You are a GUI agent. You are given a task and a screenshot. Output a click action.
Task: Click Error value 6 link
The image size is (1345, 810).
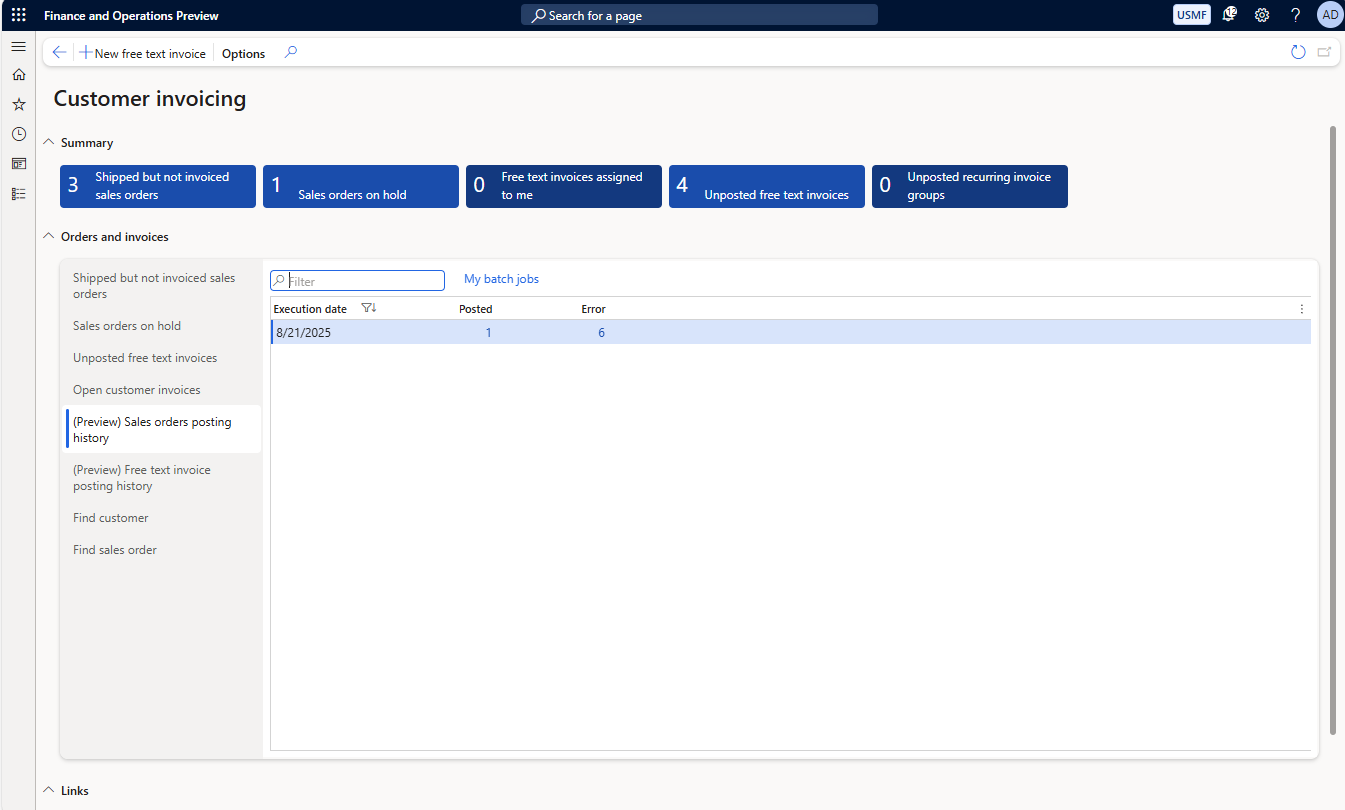point(601,333)
